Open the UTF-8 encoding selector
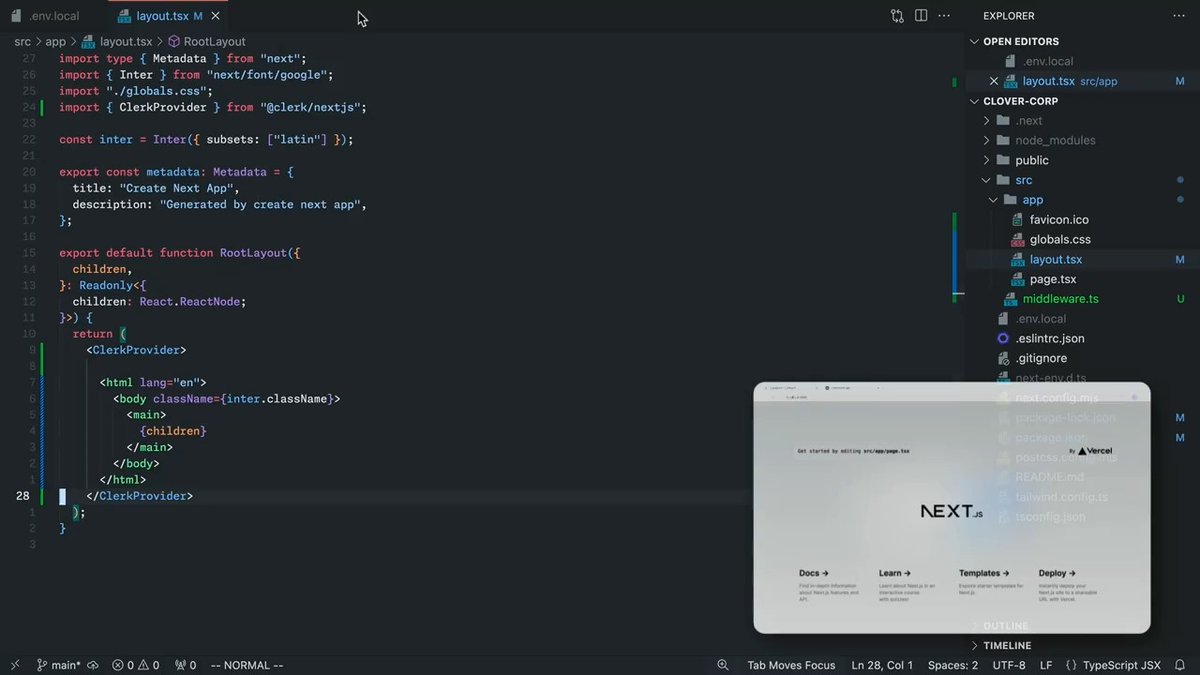This screenshot has height=675, width=1200. tap(1009, 665)
